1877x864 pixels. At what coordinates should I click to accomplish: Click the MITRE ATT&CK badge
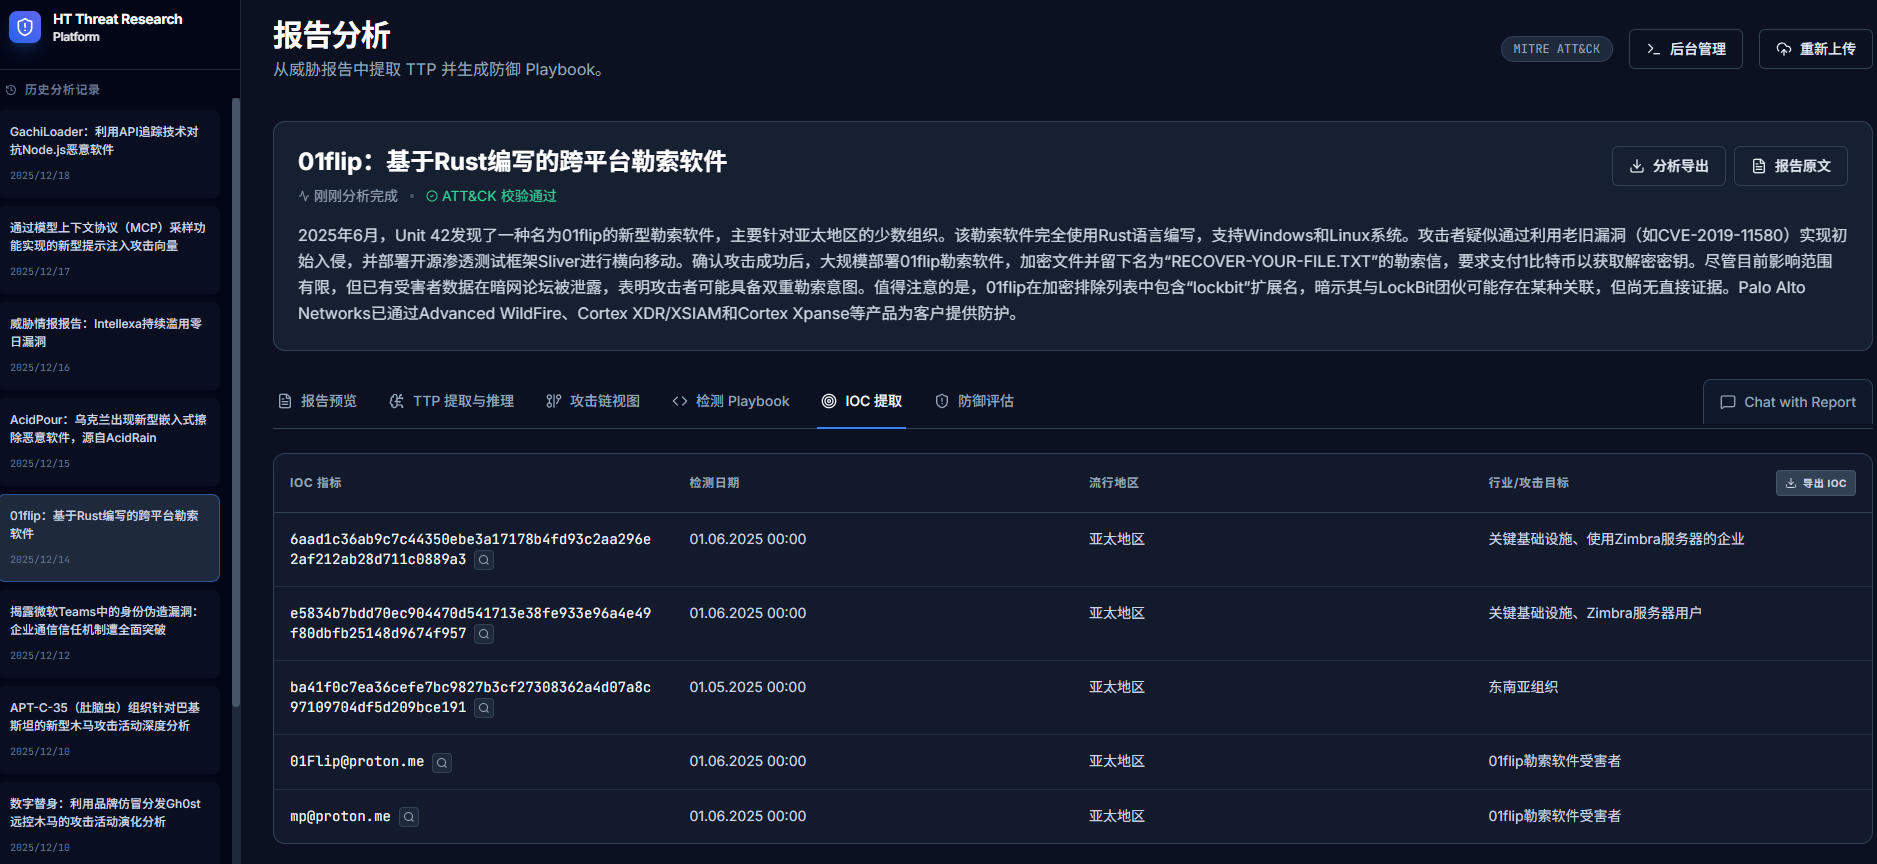tap(1555, 49)
